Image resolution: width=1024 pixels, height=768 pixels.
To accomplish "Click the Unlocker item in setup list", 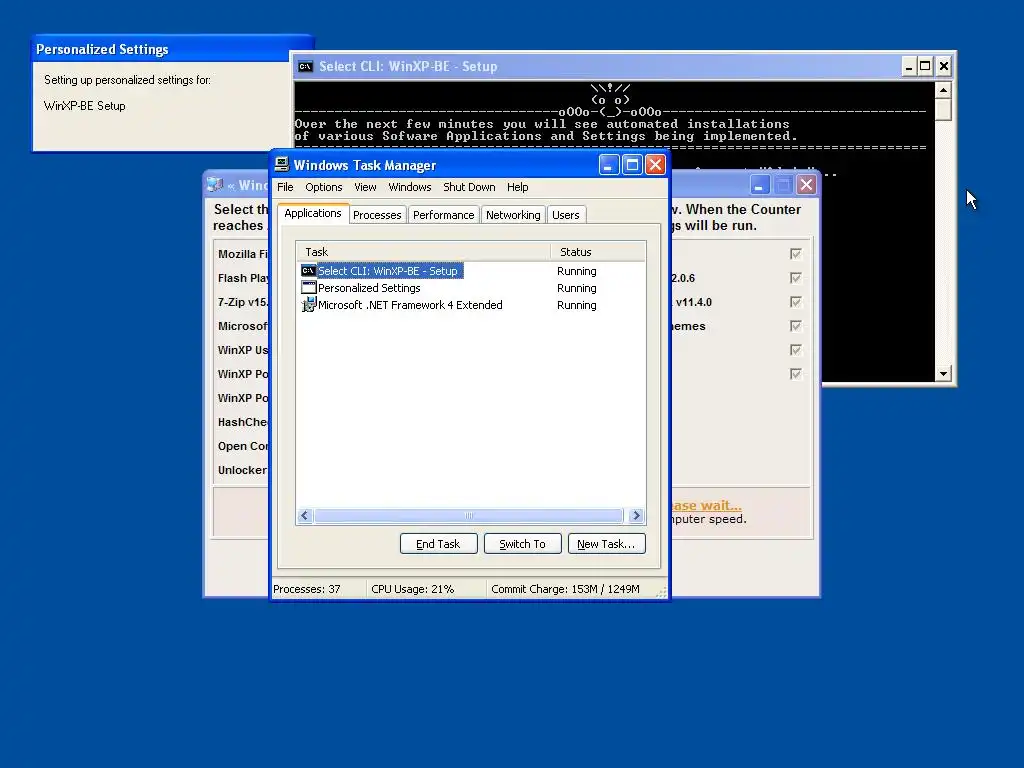I will (x=242, y=470).
